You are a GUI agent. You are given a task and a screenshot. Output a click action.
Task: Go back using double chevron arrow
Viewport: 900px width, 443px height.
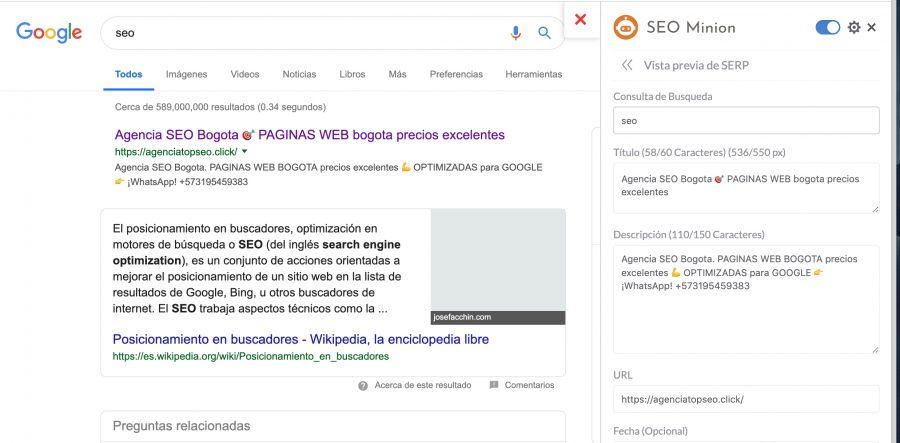tap(627, 65)
